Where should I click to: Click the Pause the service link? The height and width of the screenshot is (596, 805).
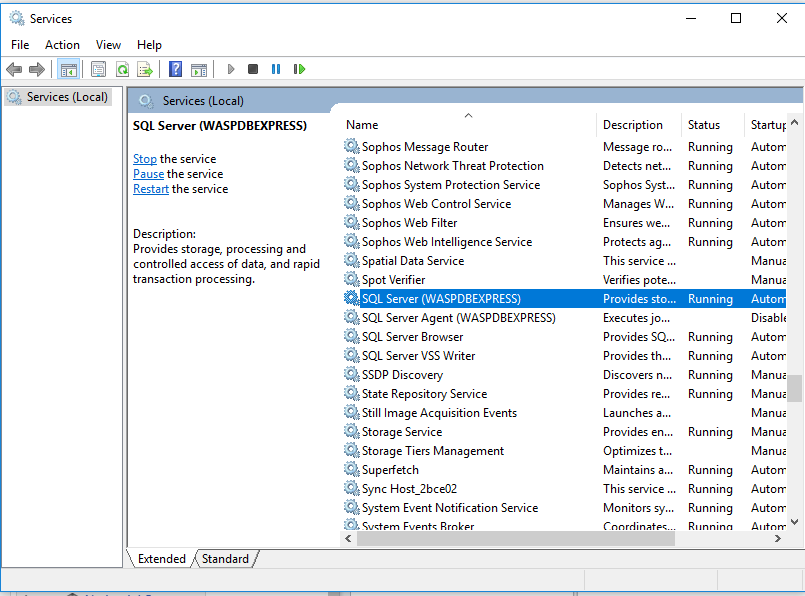click(148, 174)
